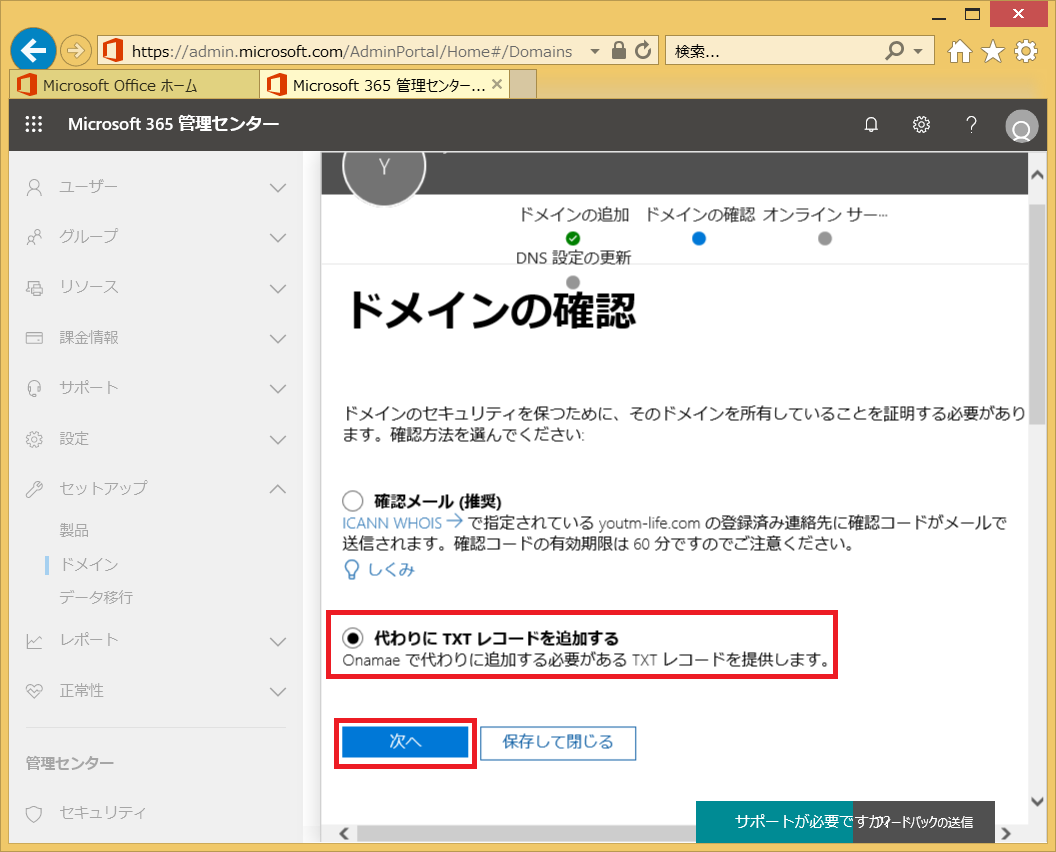Click the サポートが必要ですか? button

click(774, 822)
